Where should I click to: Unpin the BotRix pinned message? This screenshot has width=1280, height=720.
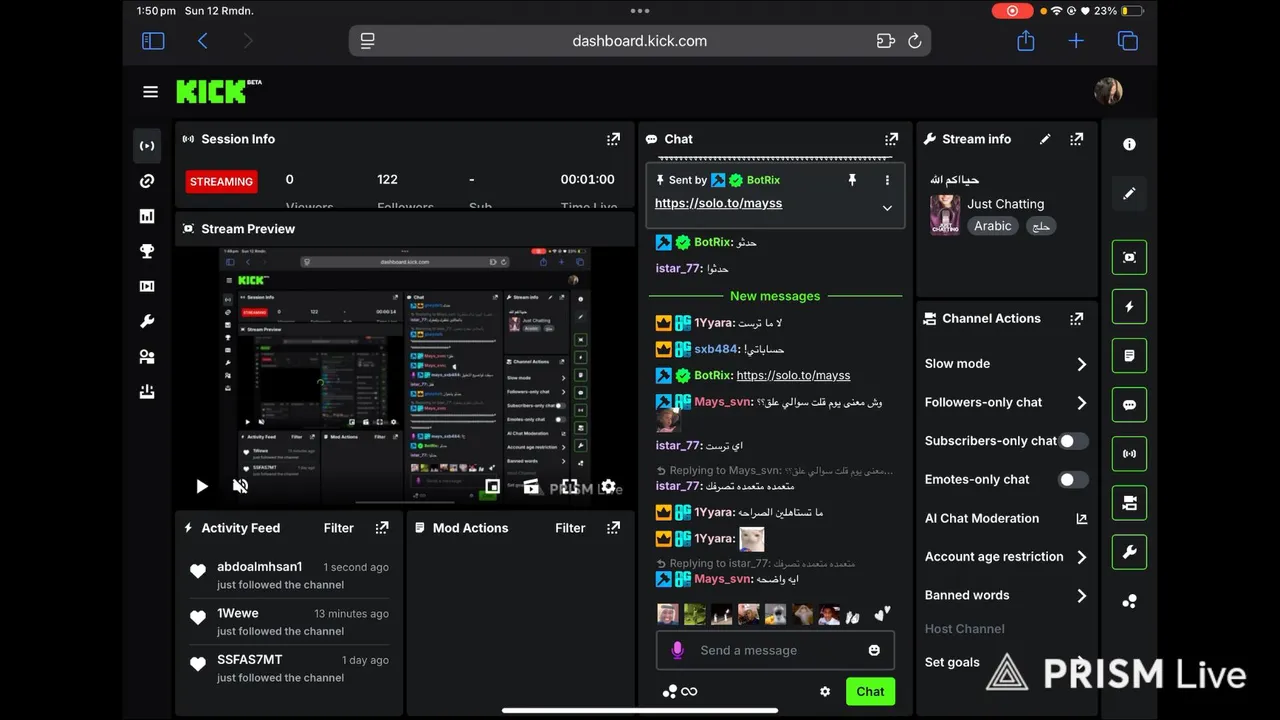pyautogui.click(x=852, y=180)
